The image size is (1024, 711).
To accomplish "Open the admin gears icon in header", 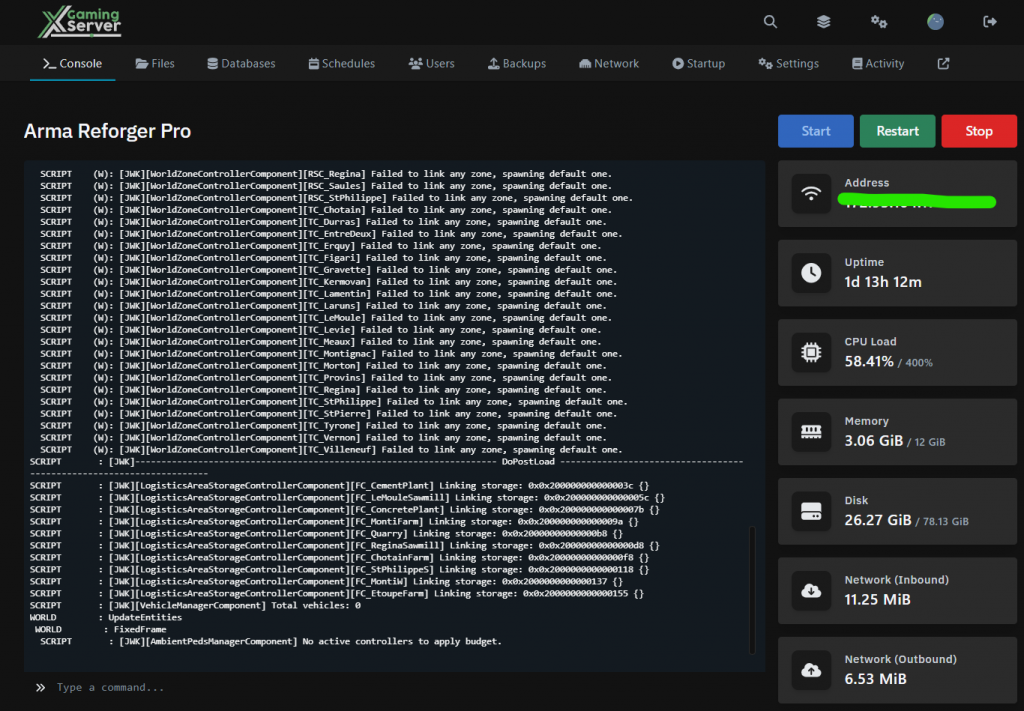I will coord(879,22).
